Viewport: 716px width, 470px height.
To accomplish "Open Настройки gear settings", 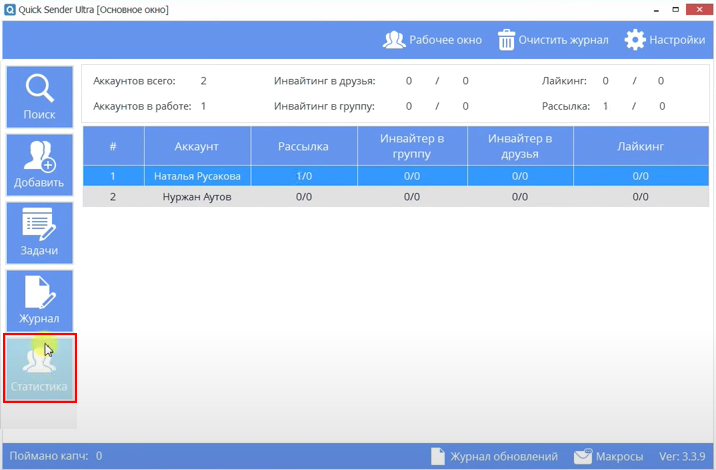I will tap(635, 40).
